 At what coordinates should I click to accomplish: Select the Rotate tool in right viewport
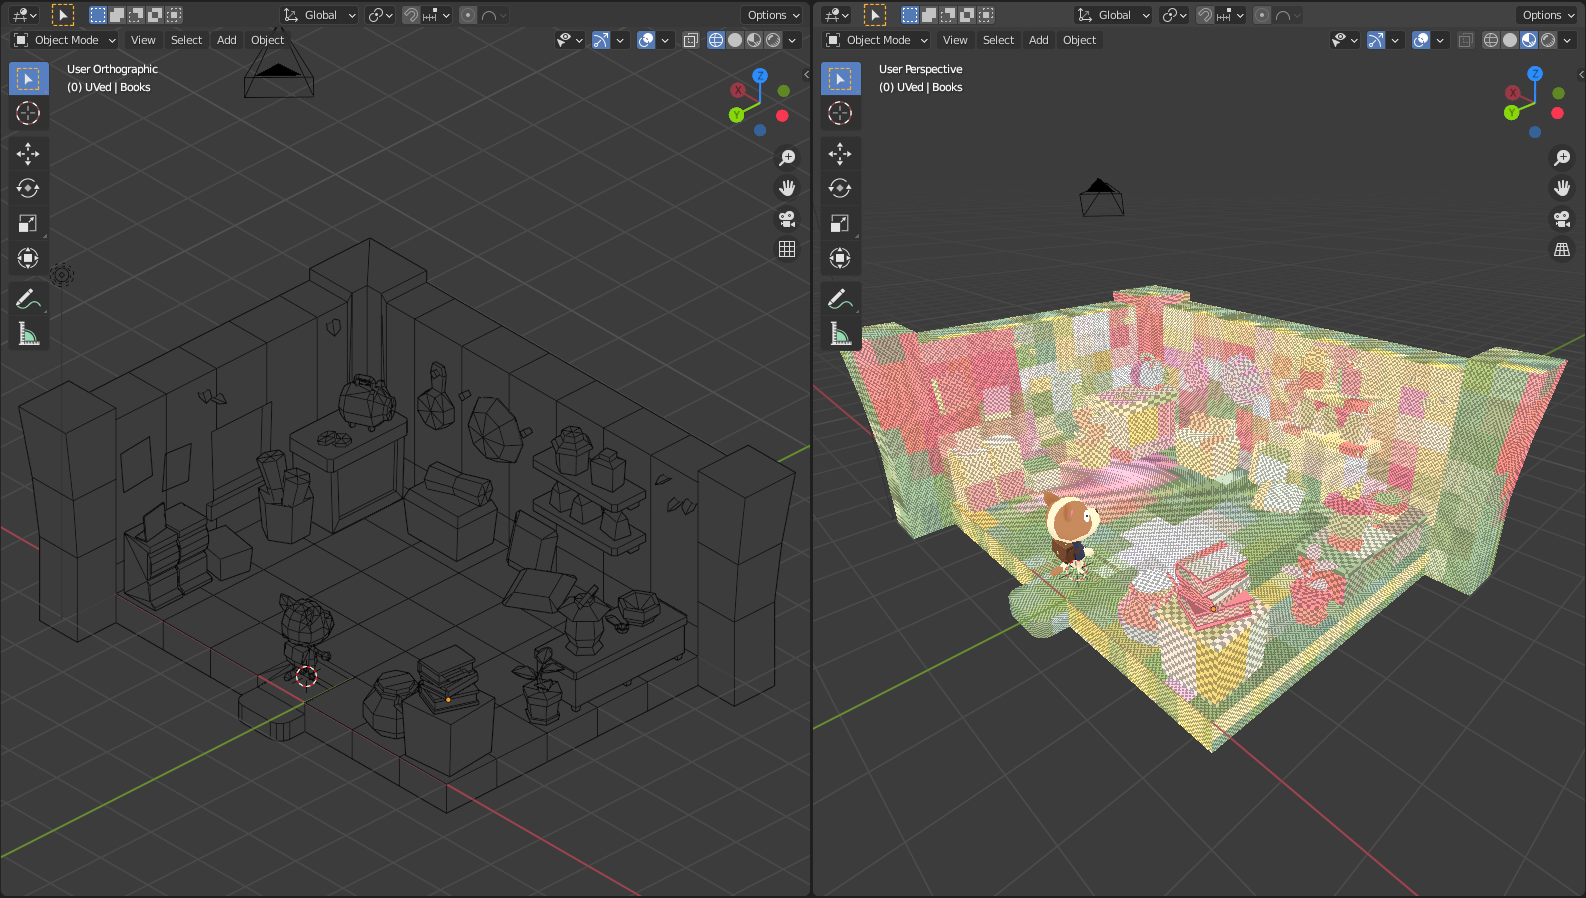coord(840,188)
